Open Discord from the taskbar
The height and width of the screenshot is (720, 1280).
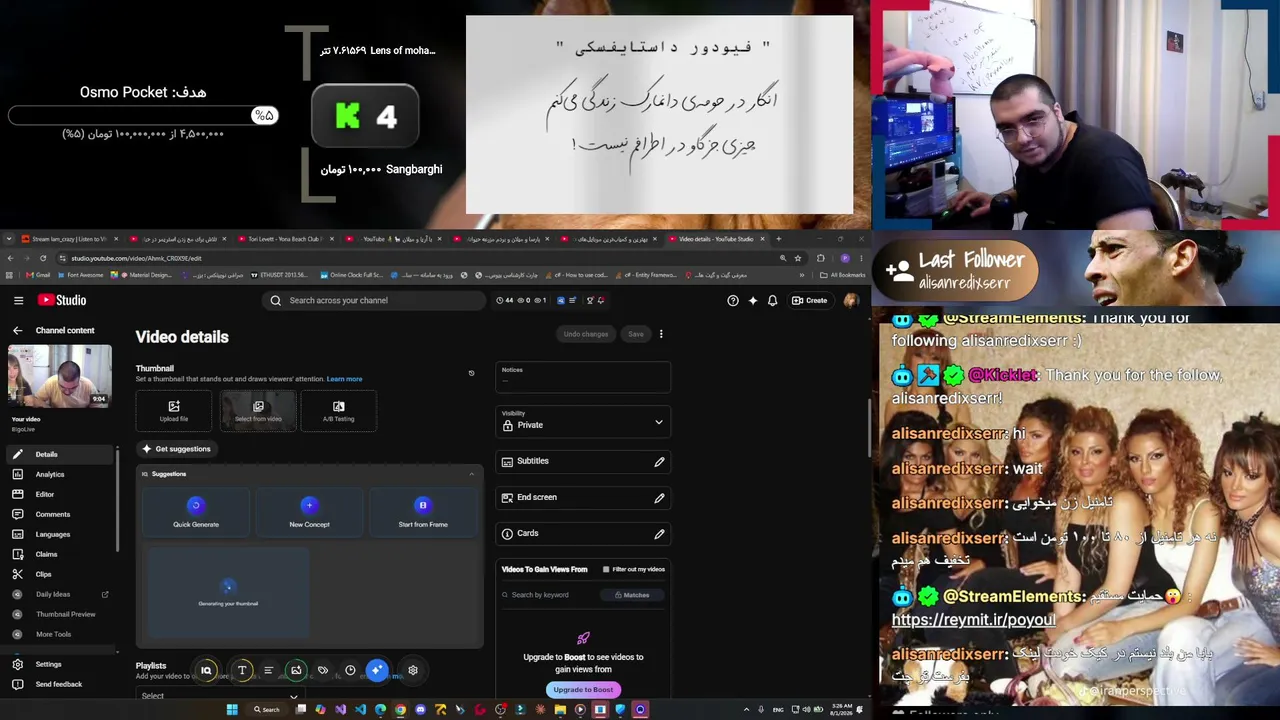tap(420, 710)
